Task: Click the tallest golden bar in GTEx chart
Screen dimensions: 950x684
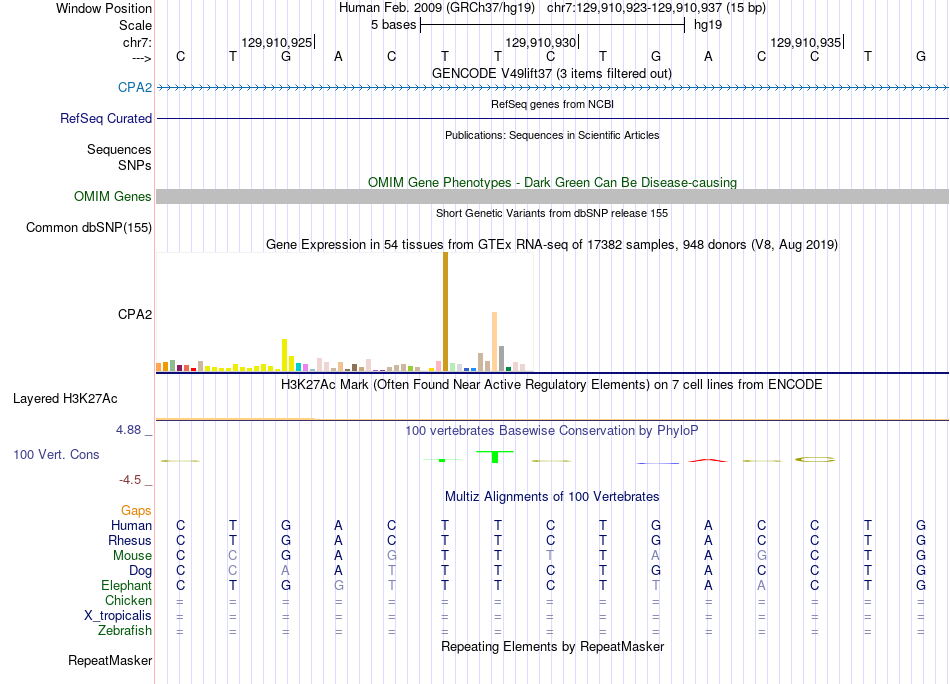Action: pos(445,311)
